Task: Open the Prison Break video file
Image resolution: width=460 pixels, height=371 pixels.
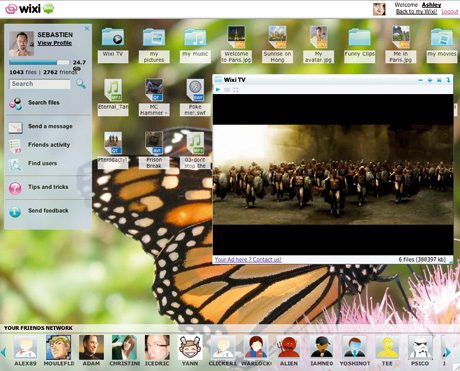Action: 154,143
